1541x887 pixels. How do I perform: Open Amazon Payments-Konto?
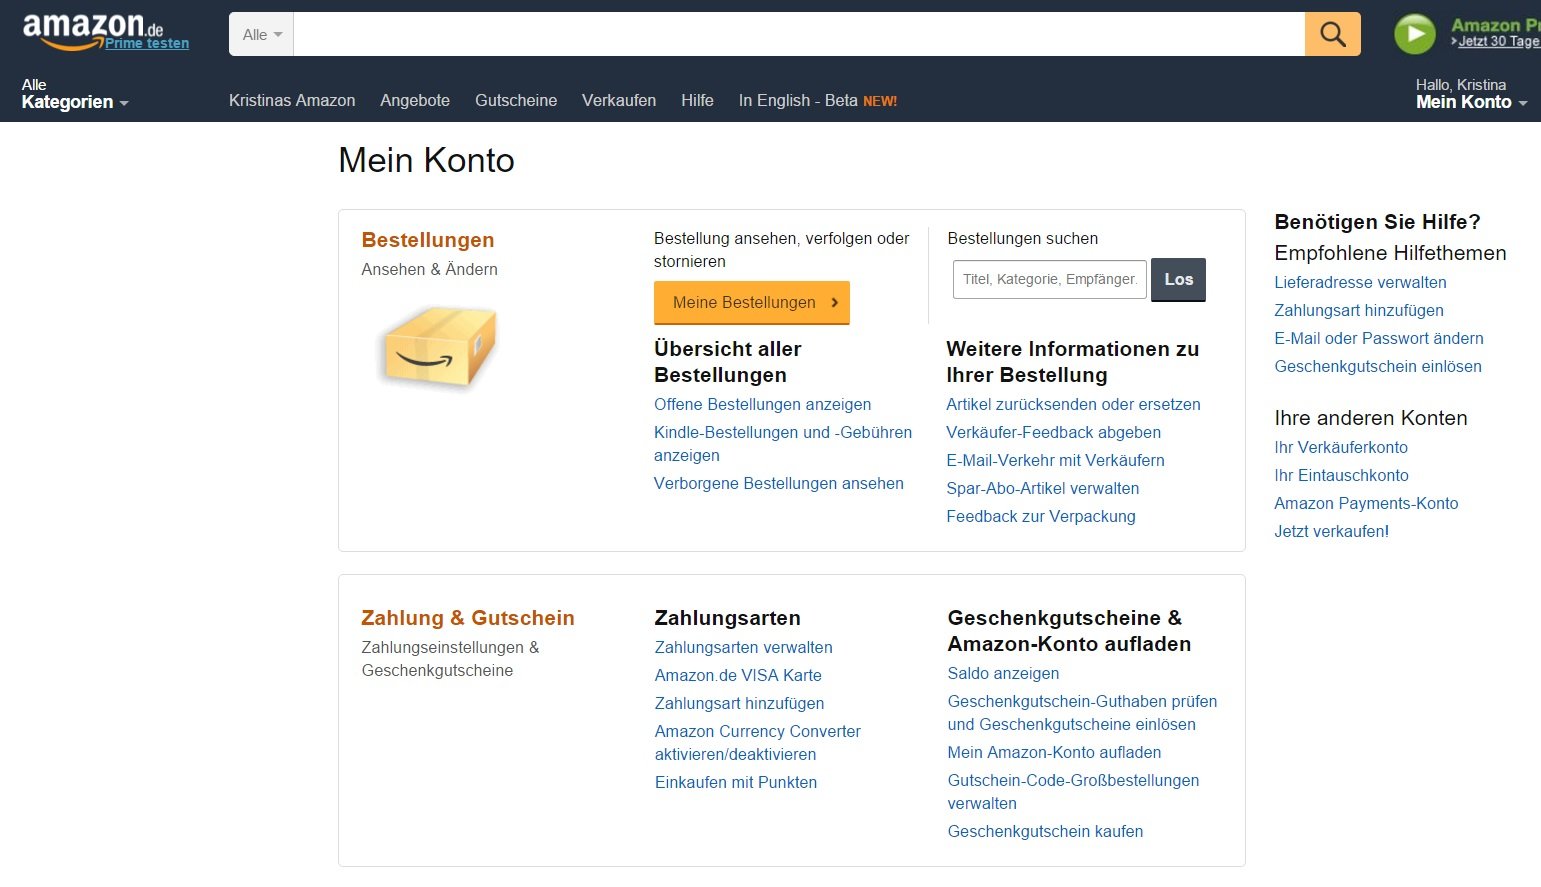pyautogui.click(x=1366, y=503)
